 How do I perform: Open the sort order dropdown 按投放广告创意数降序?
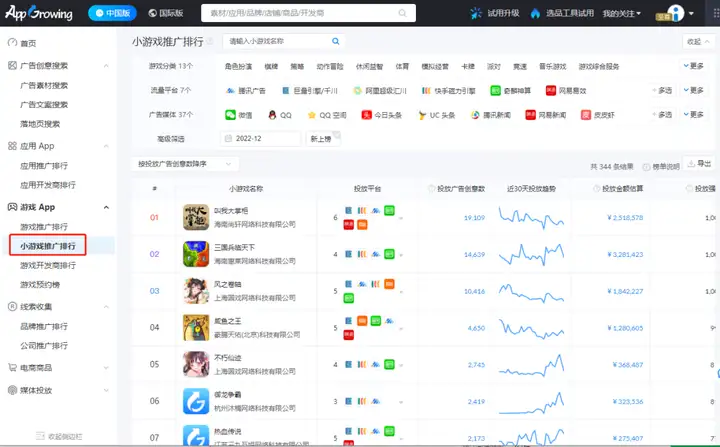point(185,164)
